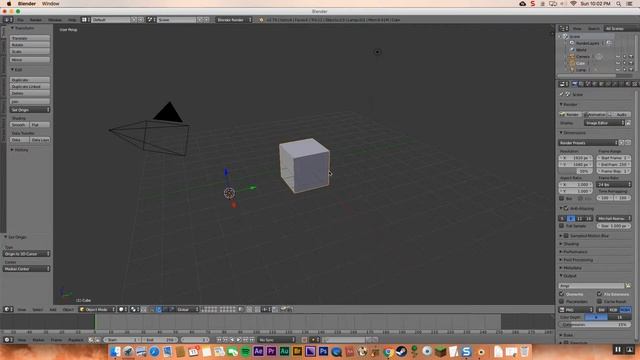
Task: Click the Delete button in Edit section
Action: (x=30, y=93)
